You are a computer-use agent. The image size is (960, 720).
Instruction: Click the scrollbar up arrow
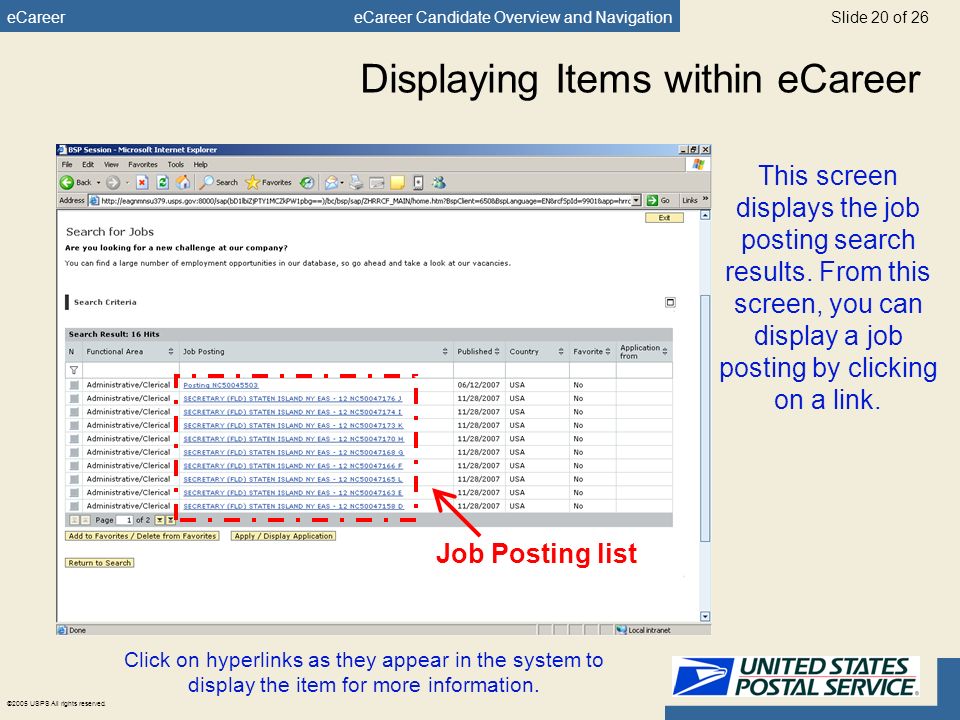[705, 216]
